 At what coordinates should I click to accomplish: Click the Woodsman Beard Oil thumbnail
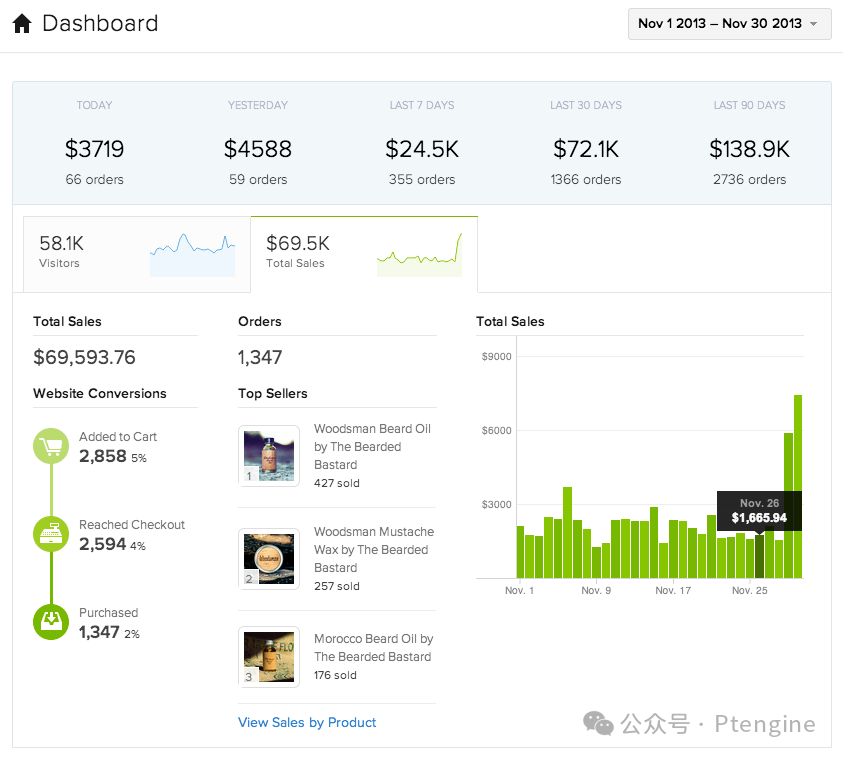(x=269, y=456)
